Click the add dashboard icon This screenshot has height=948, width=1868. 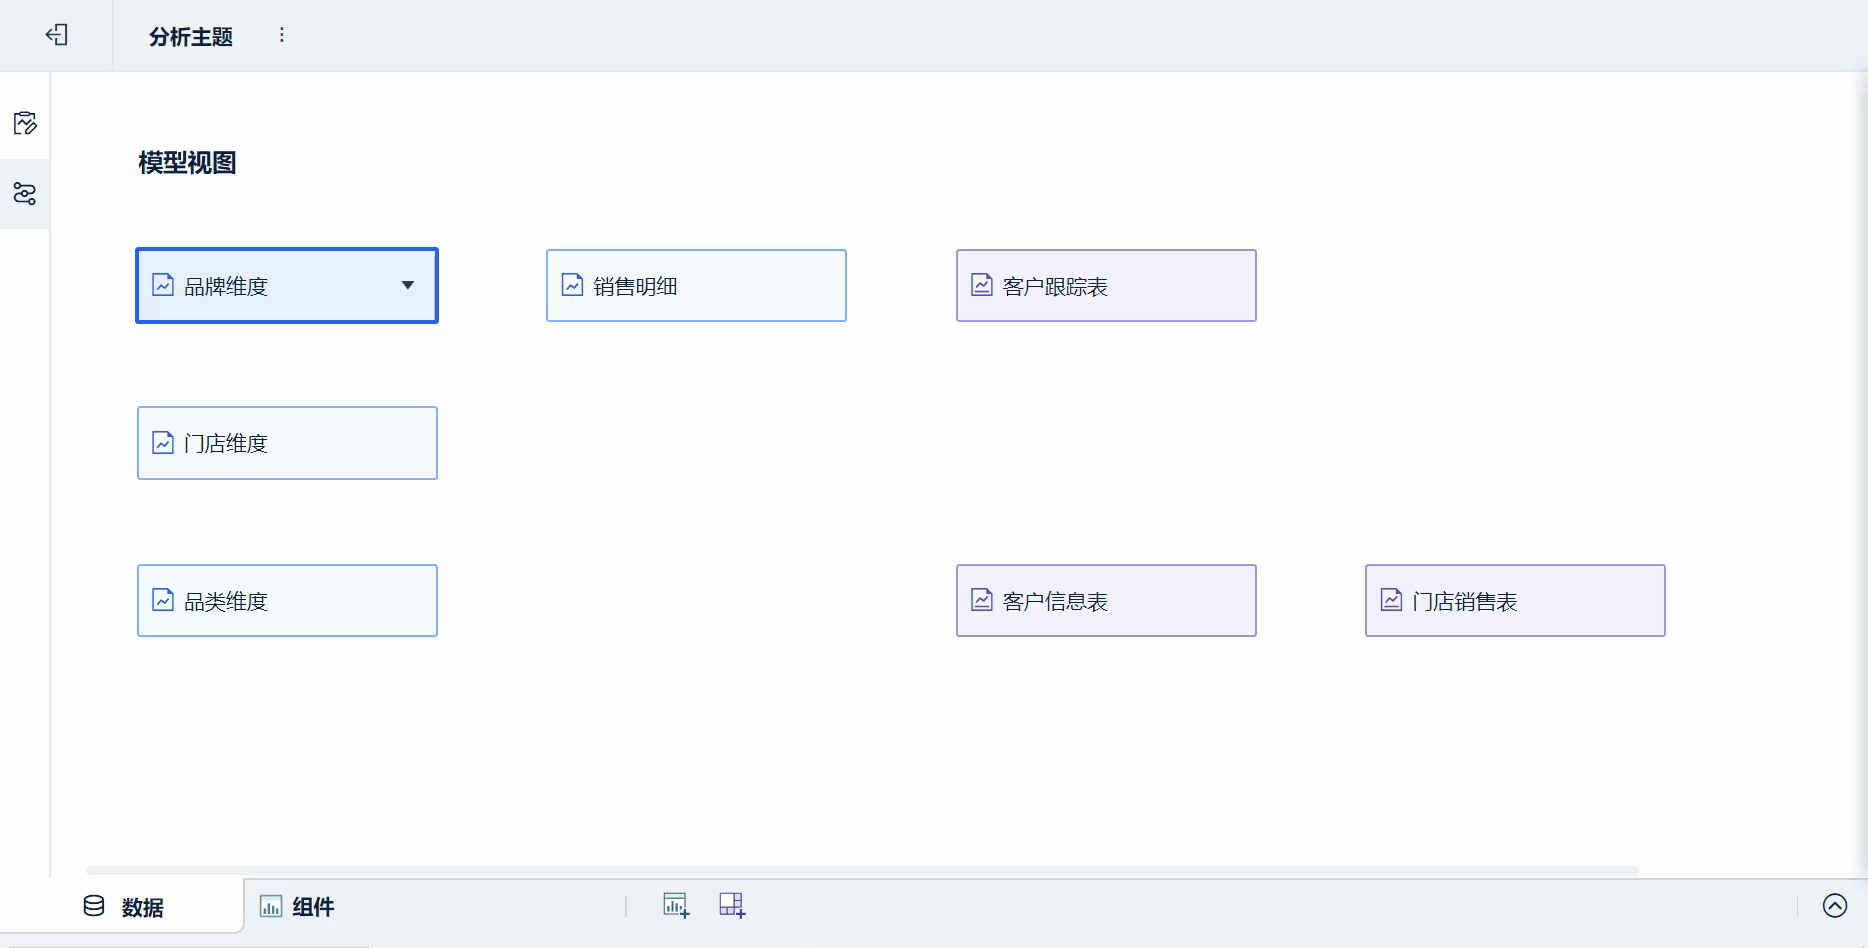[732, 906]
